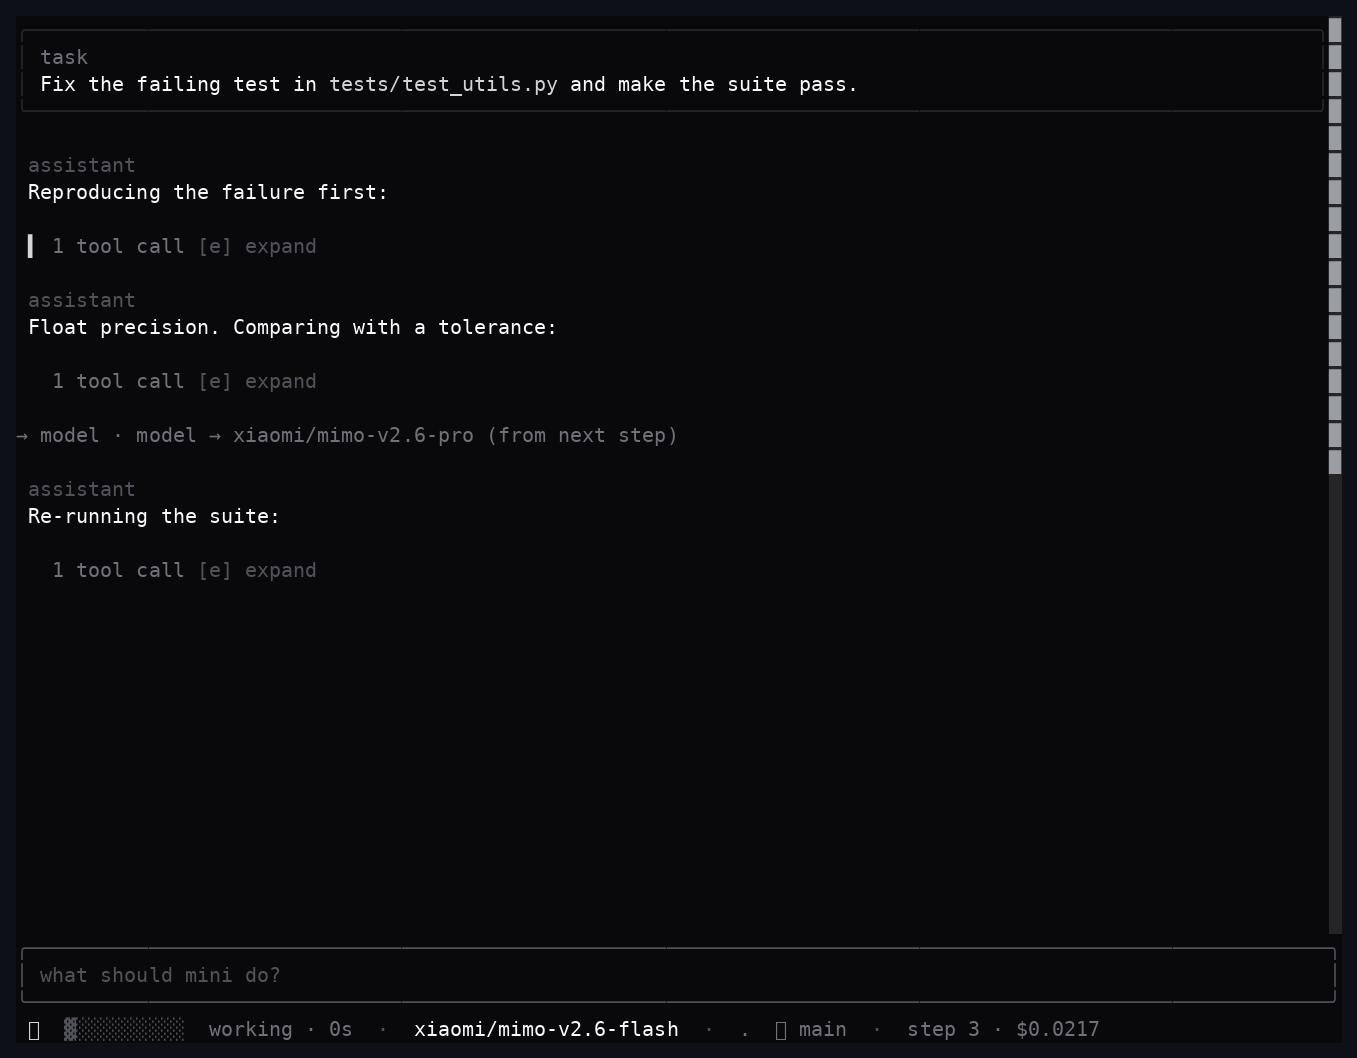The height and width of the screenshot is (1058, 1357).
Task: Click "Re-running the suite:" message
Action: coord(154,516)
